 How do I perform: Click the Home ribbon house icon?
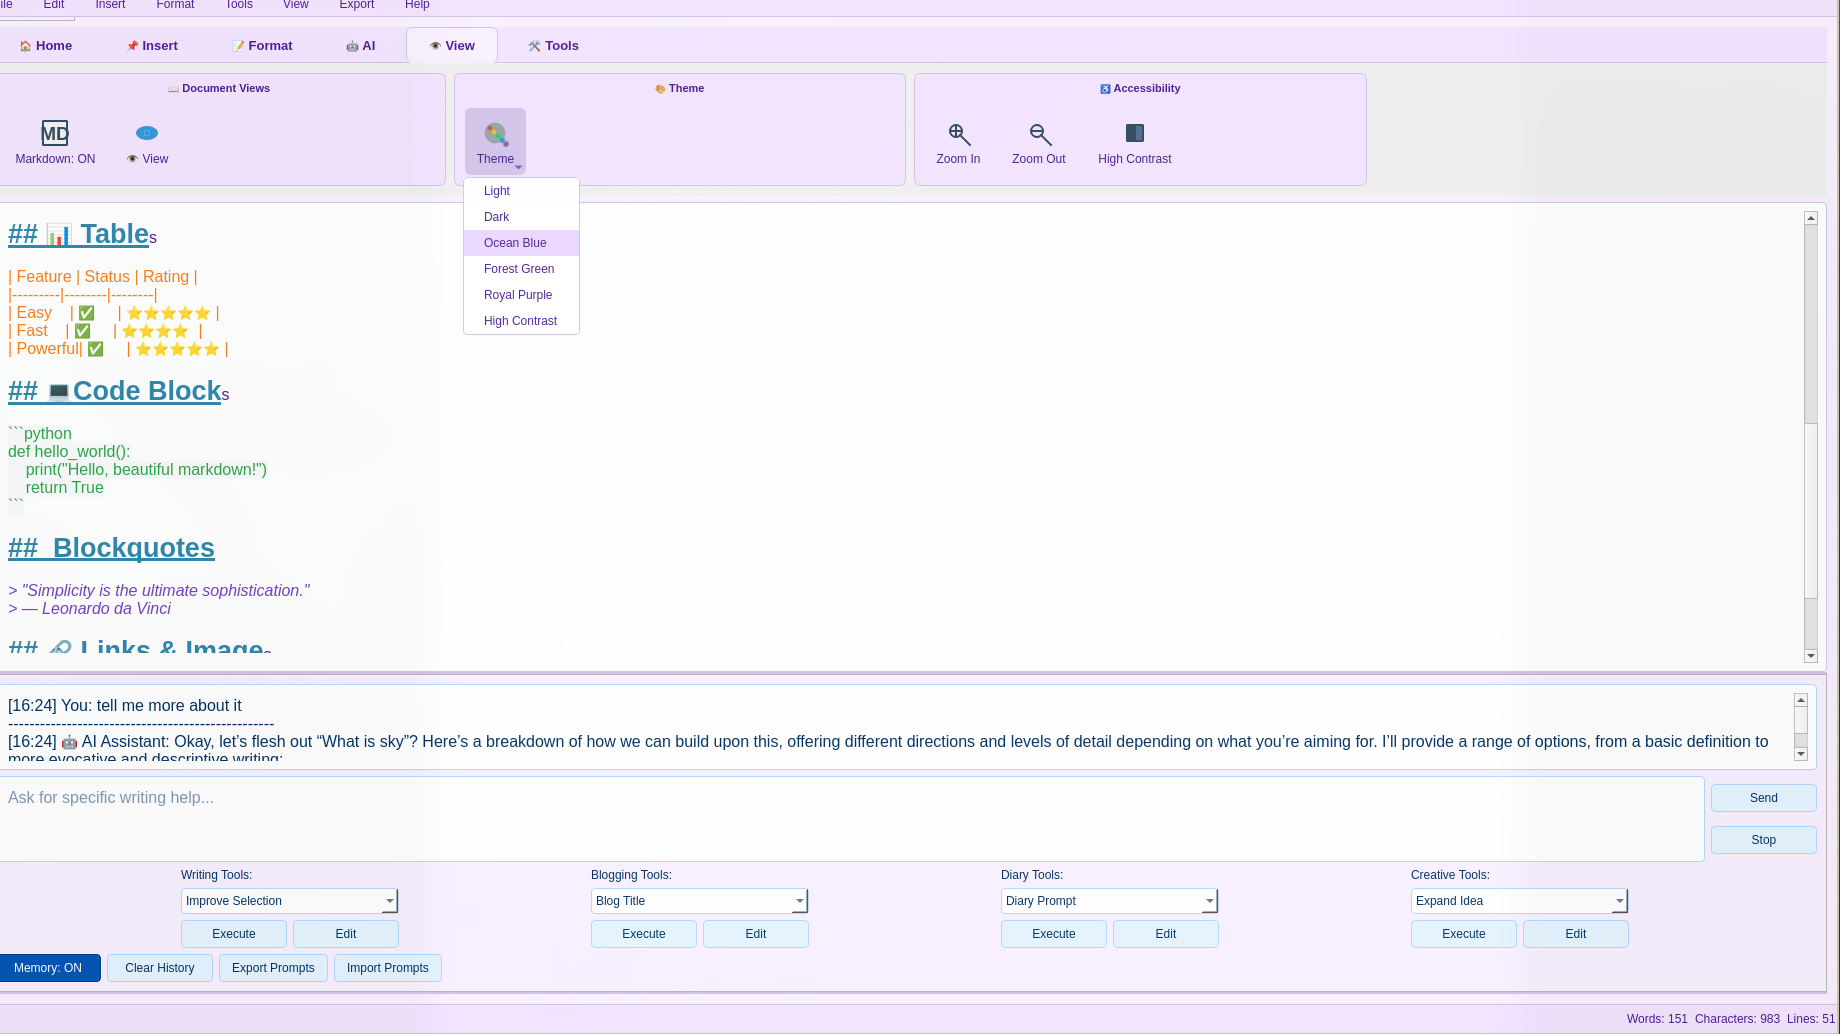(23, 45)
